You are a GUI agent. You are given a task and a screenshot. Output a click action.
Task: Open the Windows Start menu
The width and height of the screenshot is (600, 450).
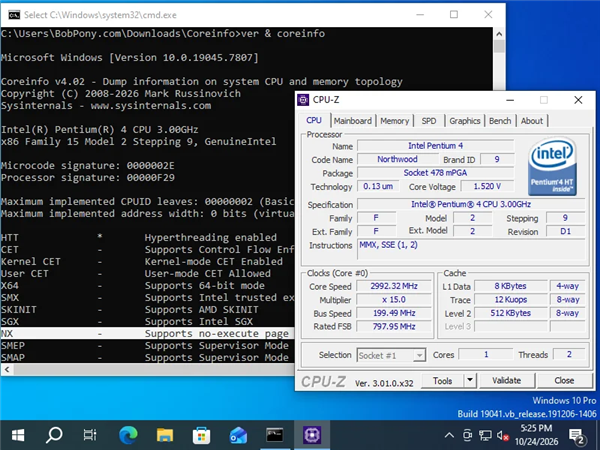18,435
